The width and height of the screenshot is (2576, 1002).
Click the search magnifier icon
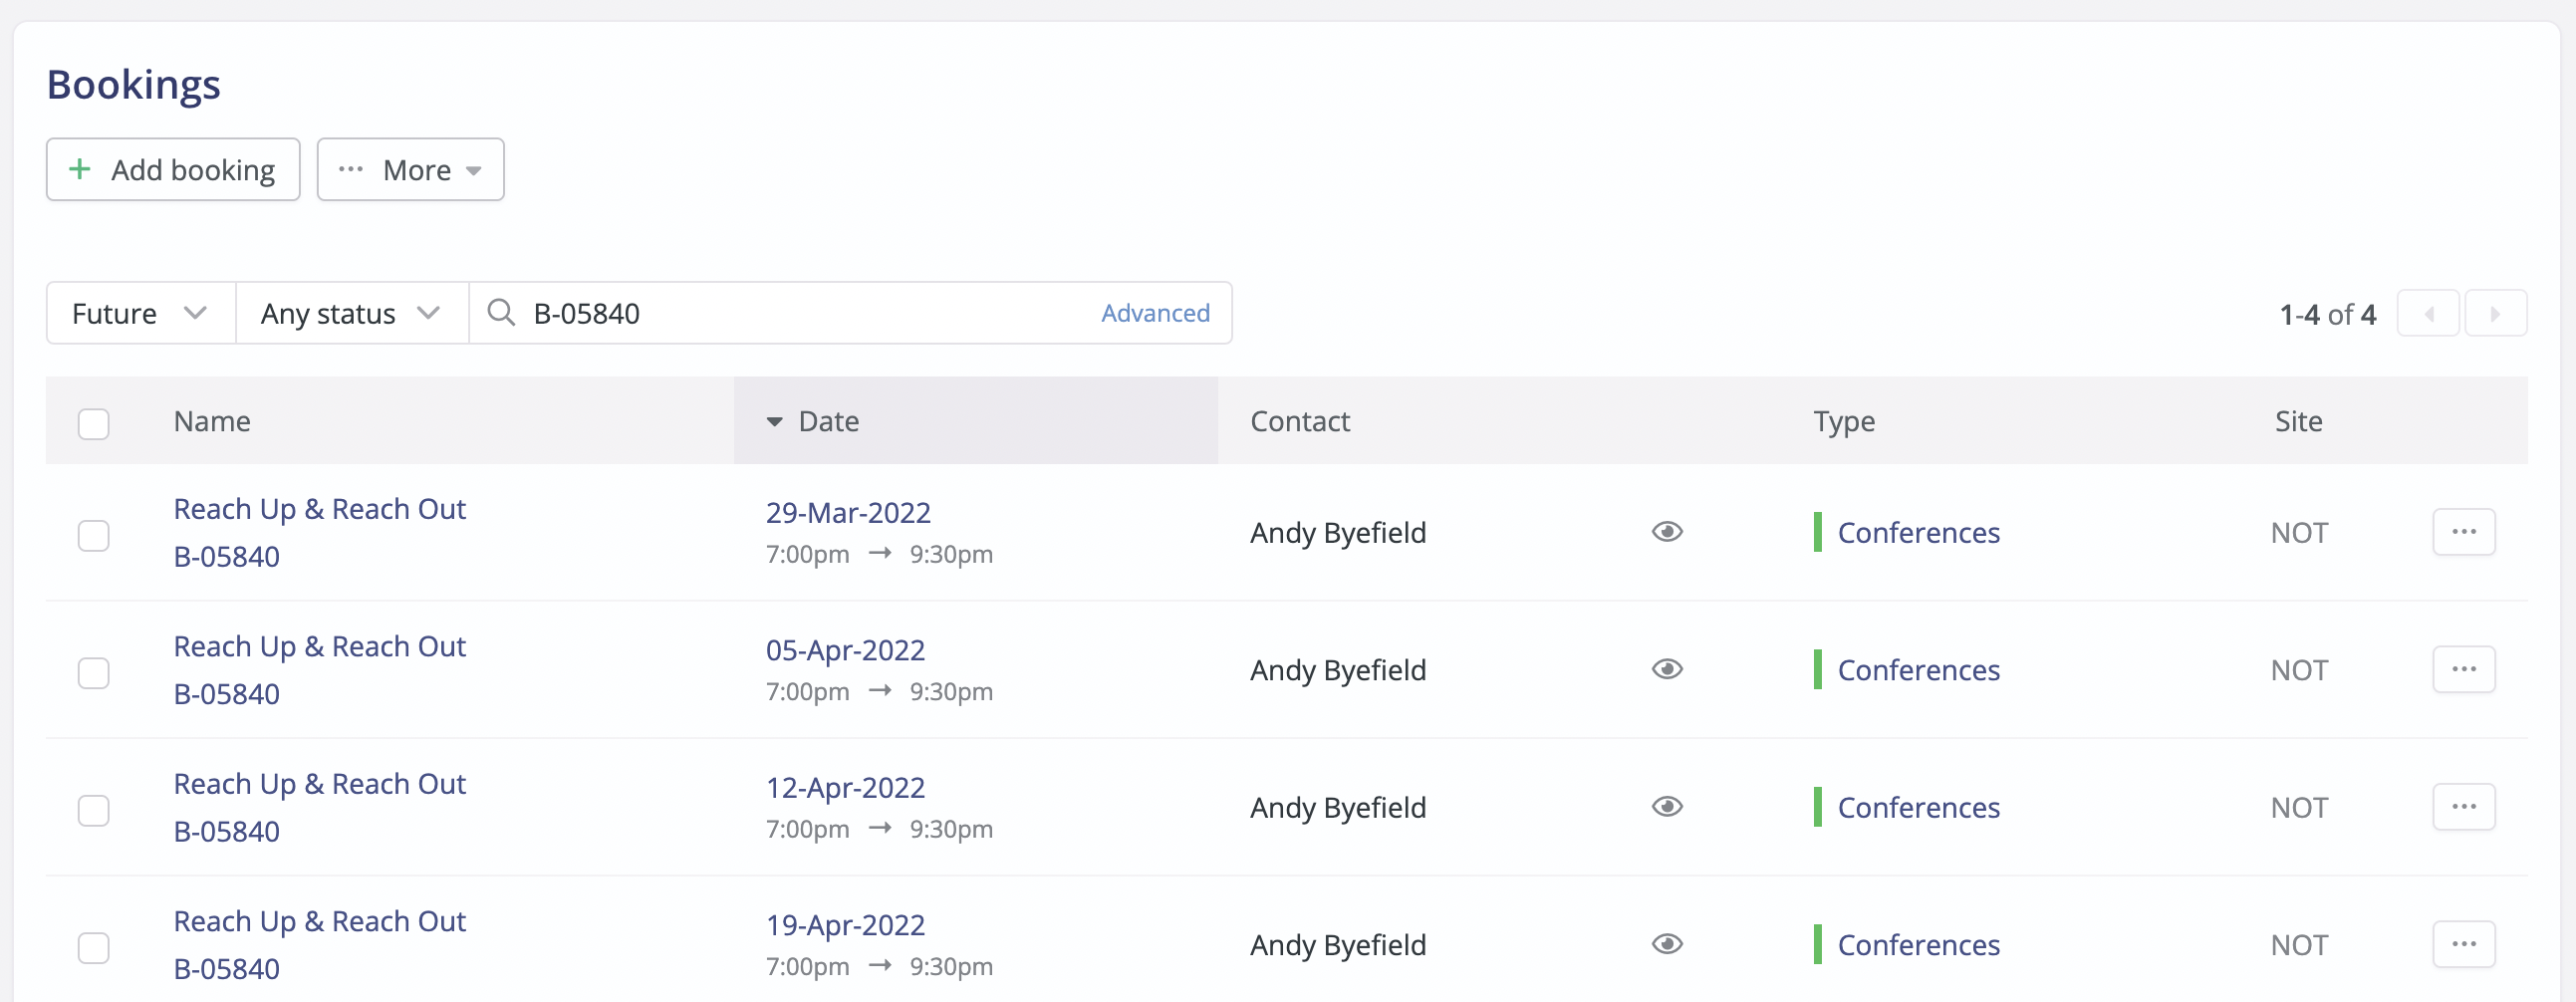pos(500,313)
